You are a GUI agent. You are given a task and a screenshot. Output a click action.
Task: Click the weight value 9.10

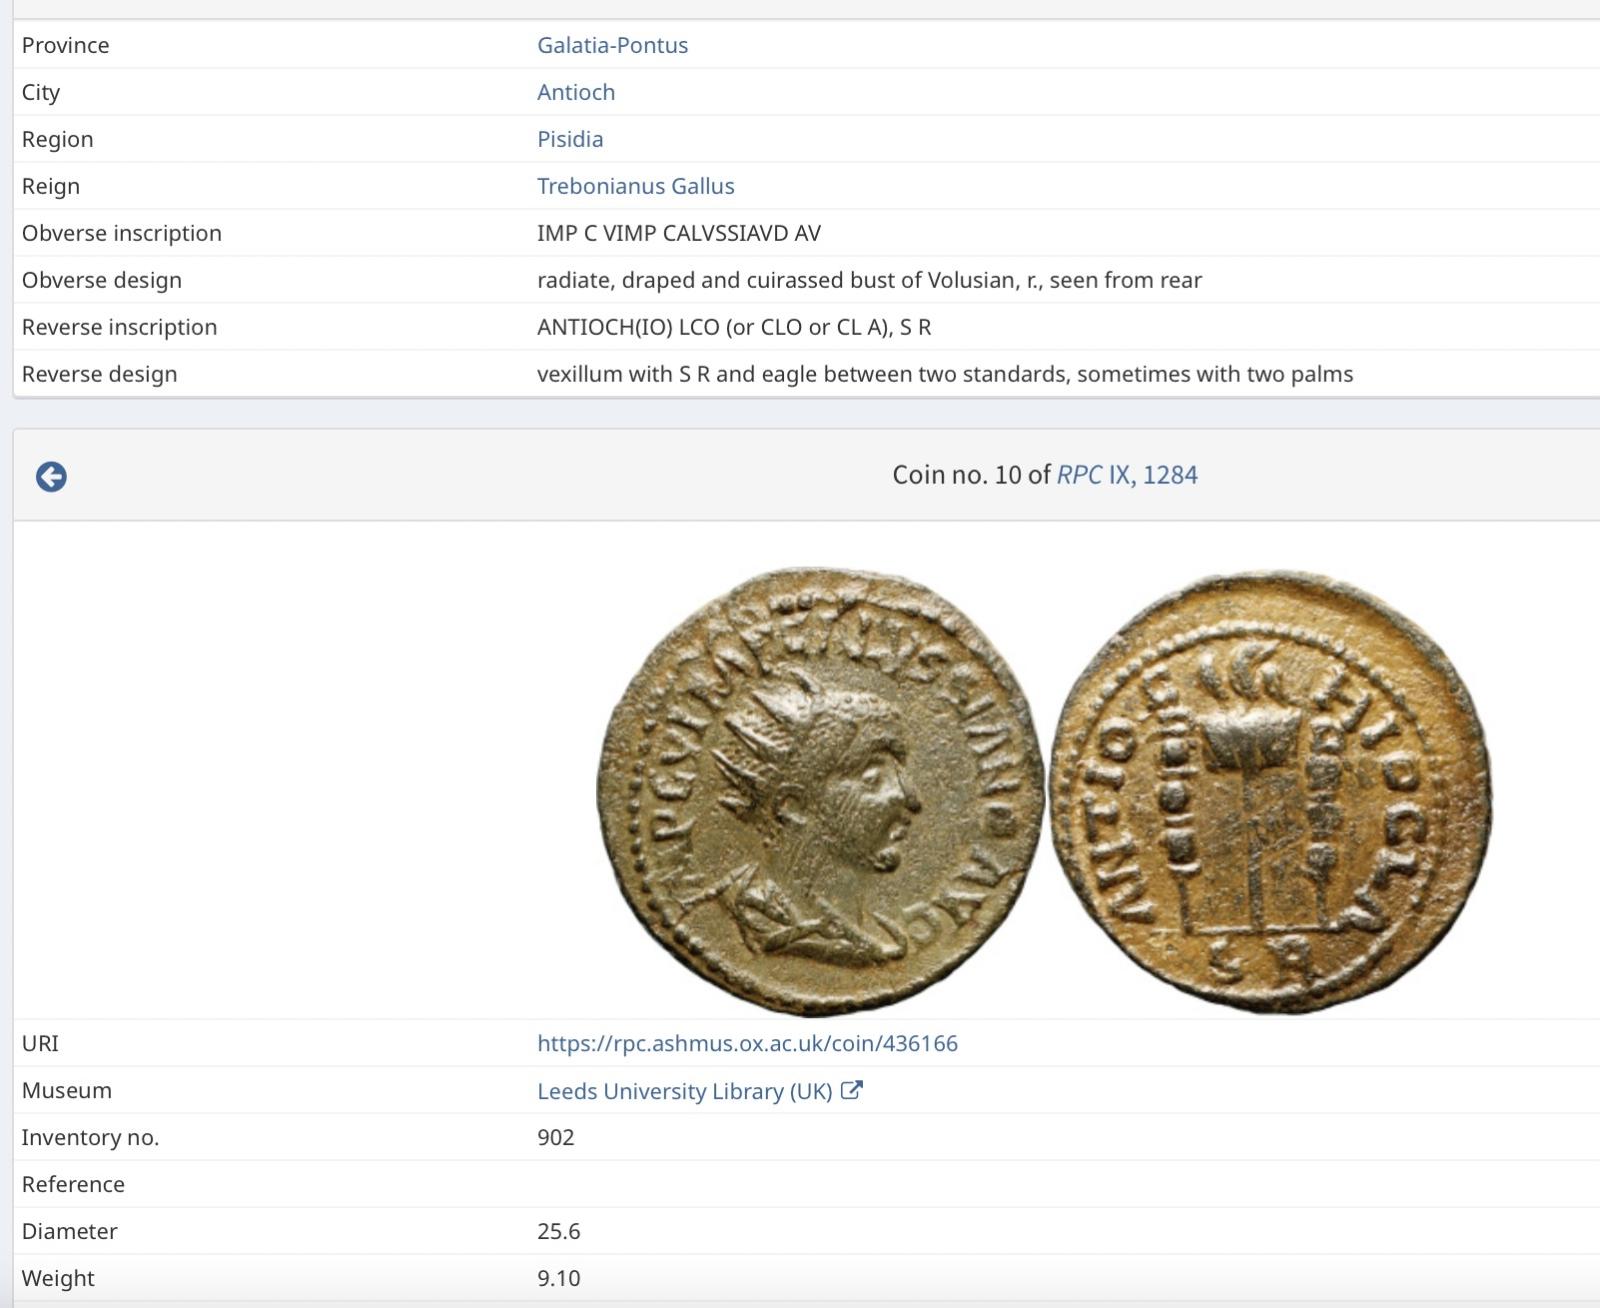pyautogui.click(x=558, y=1278)
